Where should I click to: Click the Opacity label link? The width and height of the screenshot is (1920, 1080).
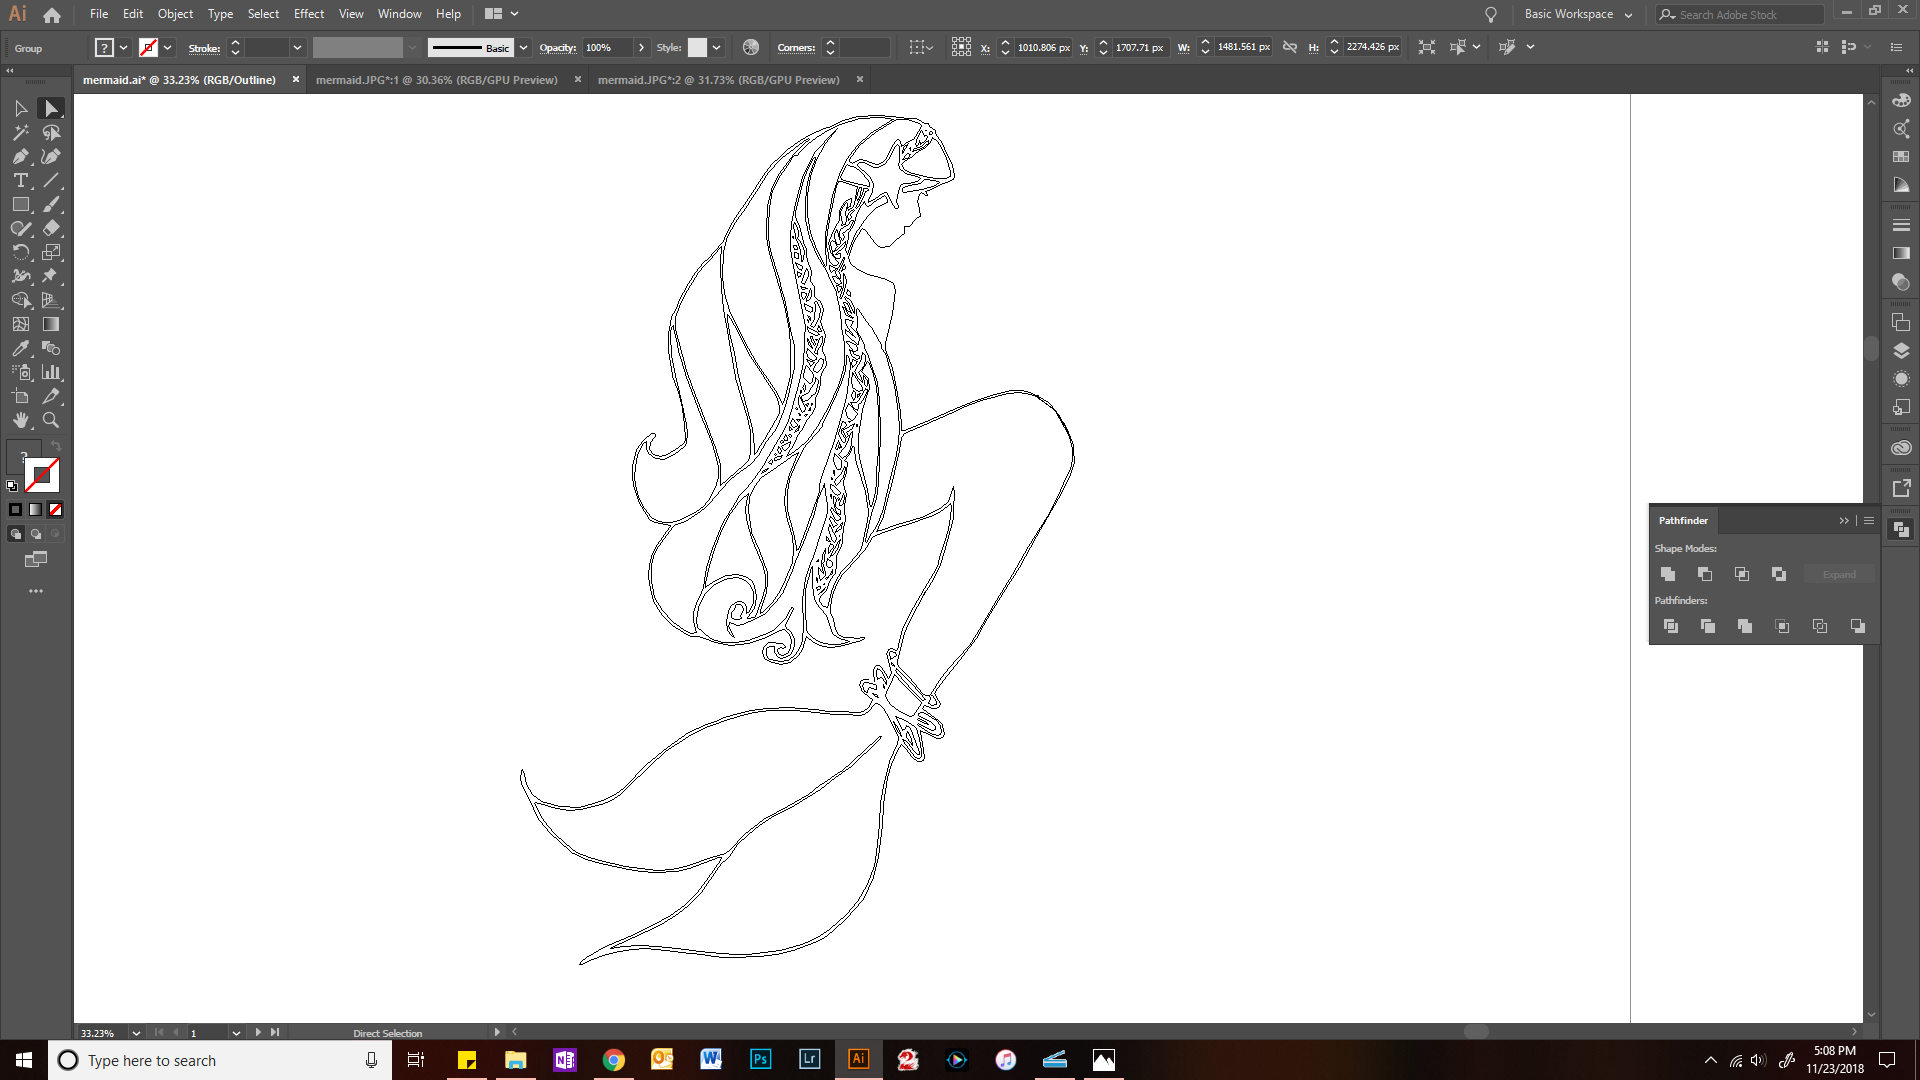click(x=557, y=47)
